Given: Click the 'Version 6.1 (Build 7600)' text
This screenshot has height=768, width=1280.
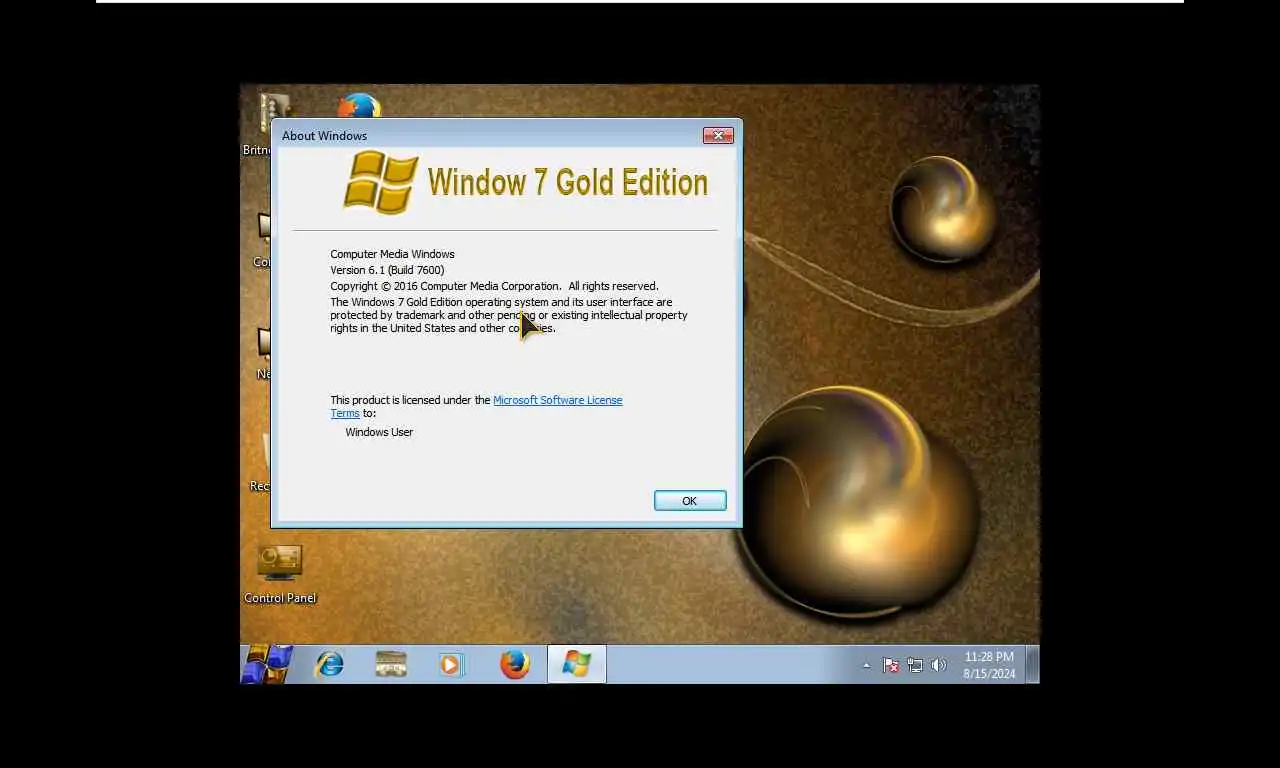Looking at the screenshot, I should (x=387, y=270).
